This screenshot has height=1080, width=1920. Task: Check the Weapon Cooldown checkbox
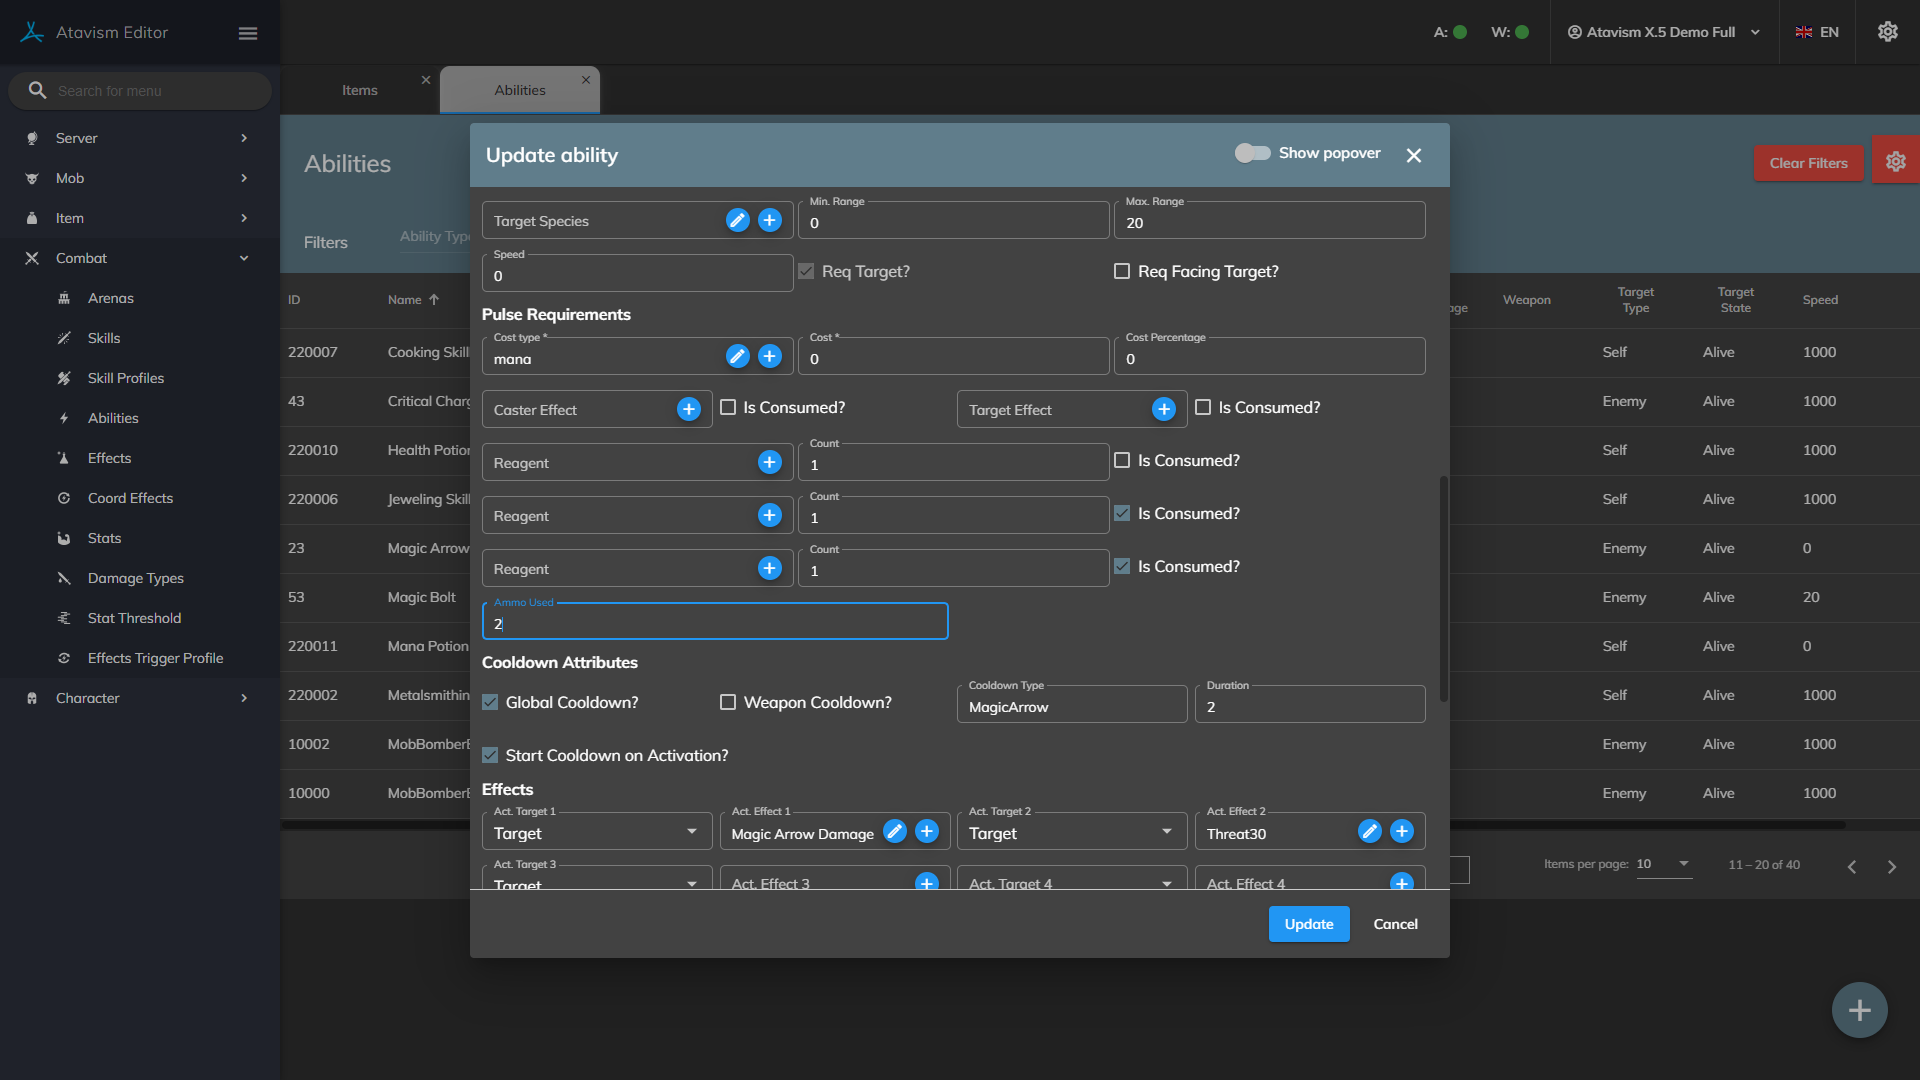(728, 702)
